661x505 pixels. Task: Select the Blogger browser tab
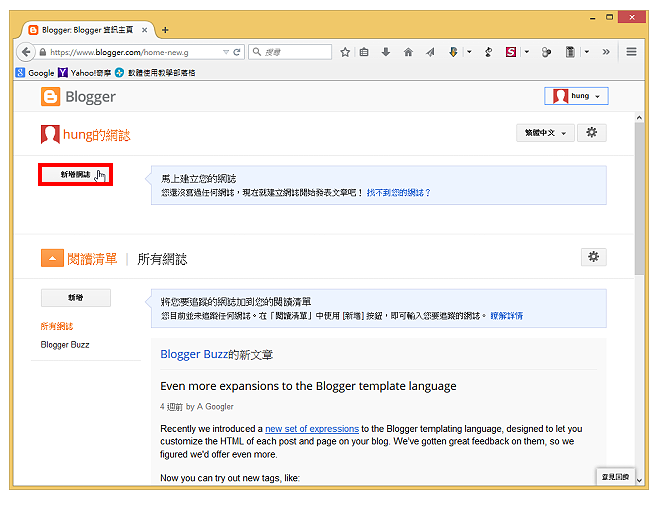click(x=87, y=30)
